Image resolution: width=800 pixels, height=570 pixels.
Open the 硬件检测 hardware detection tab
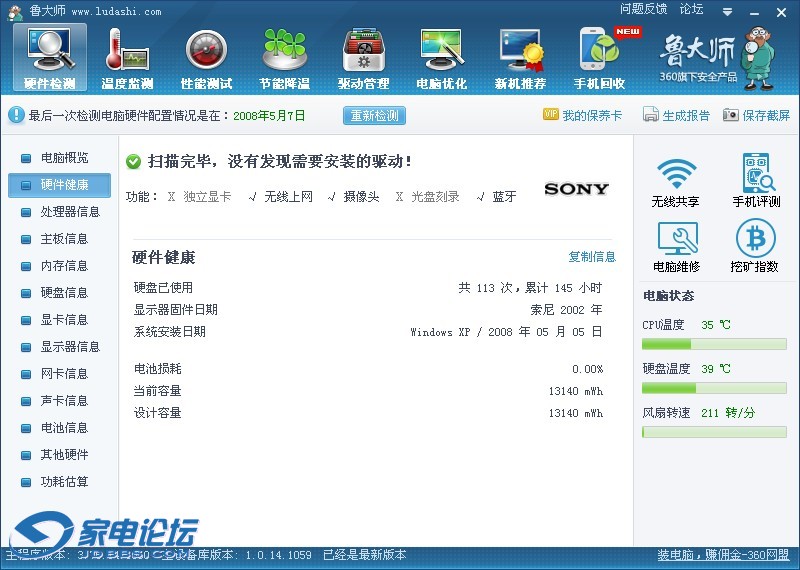49,58
